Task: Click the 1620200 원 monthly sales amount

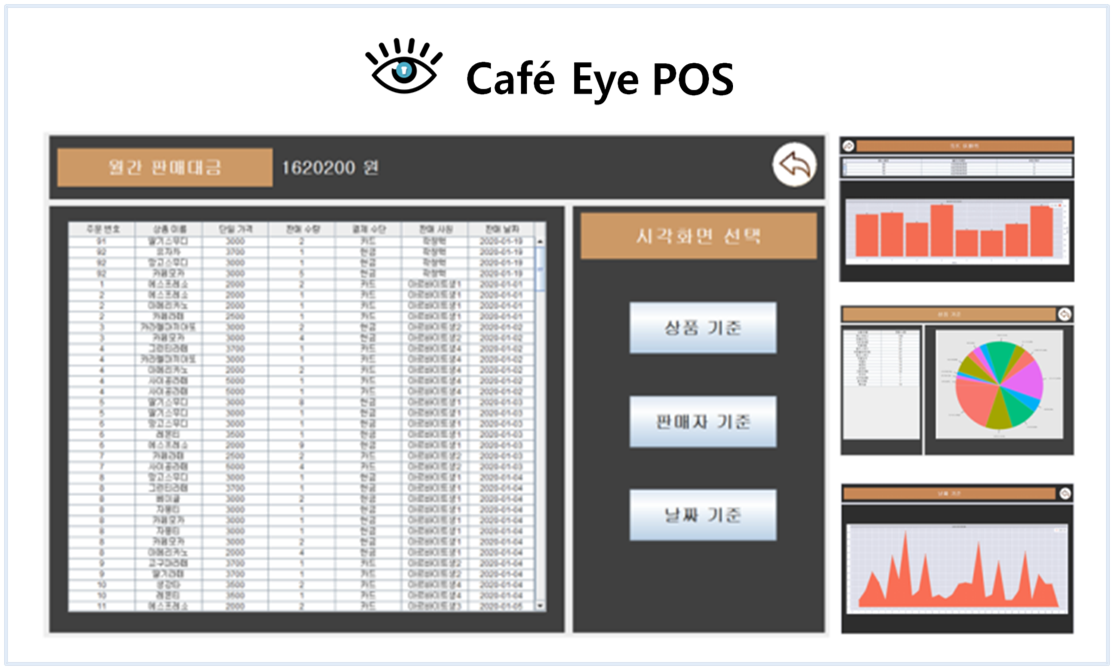Action: 329,167
